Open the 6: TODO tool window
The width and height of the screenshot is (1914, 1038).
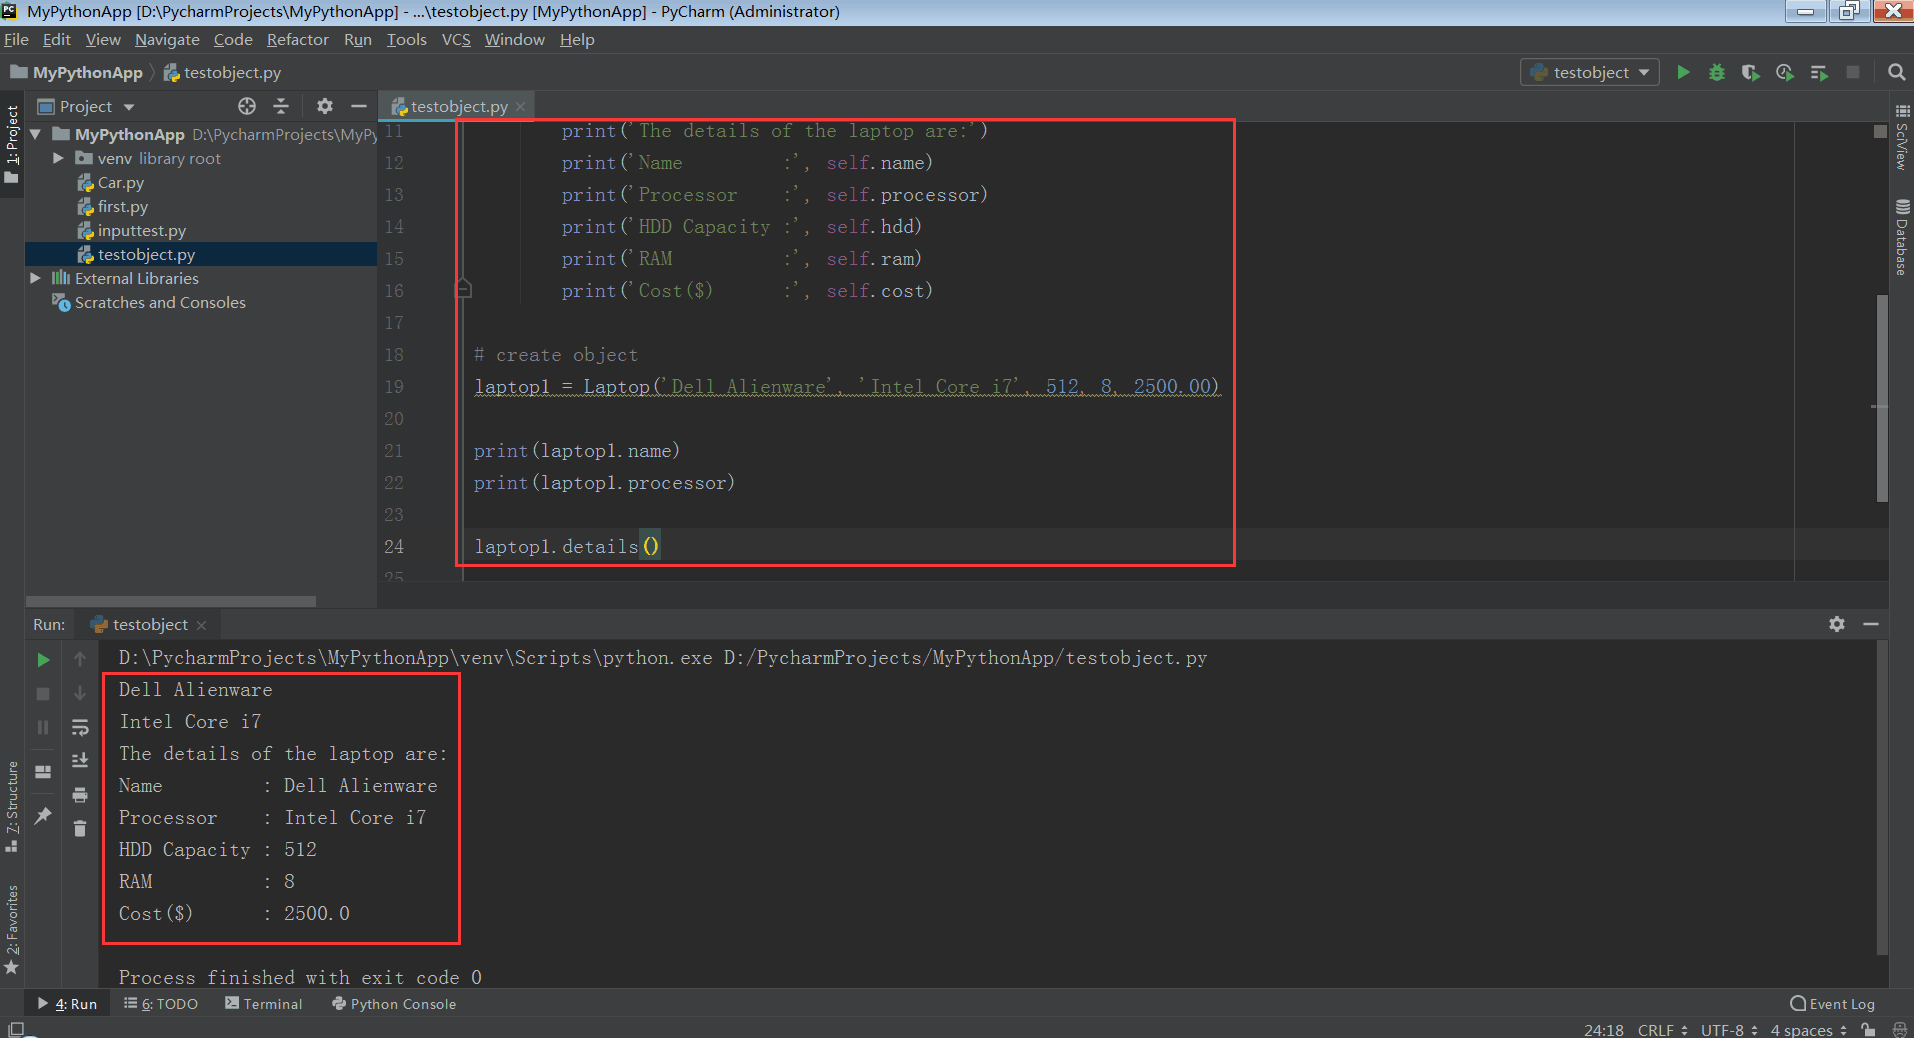click(160, 1004)
